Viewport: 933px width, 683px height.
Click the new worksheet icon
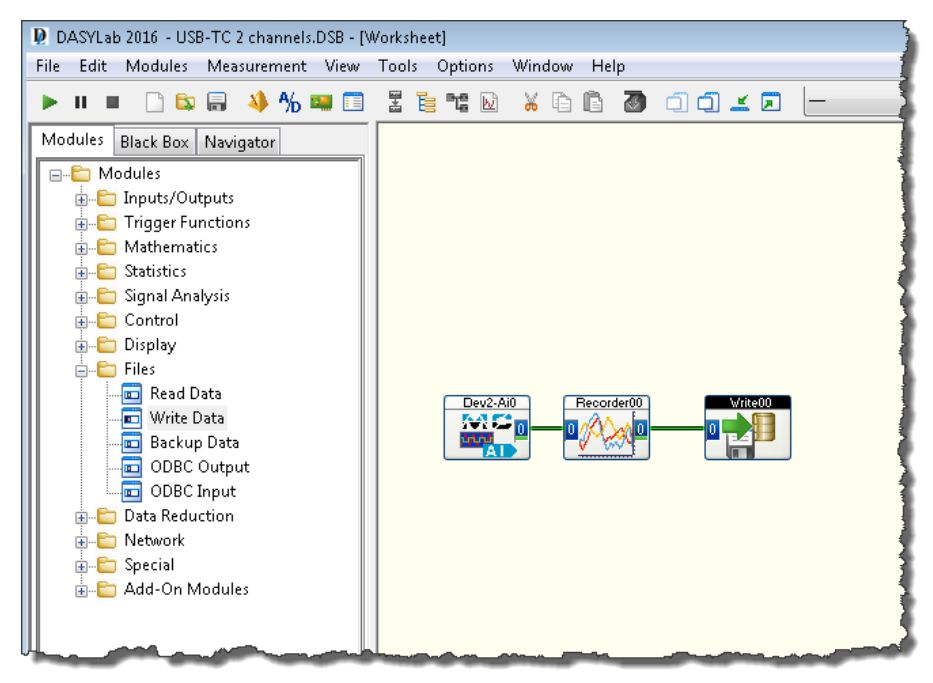point(156,102)
